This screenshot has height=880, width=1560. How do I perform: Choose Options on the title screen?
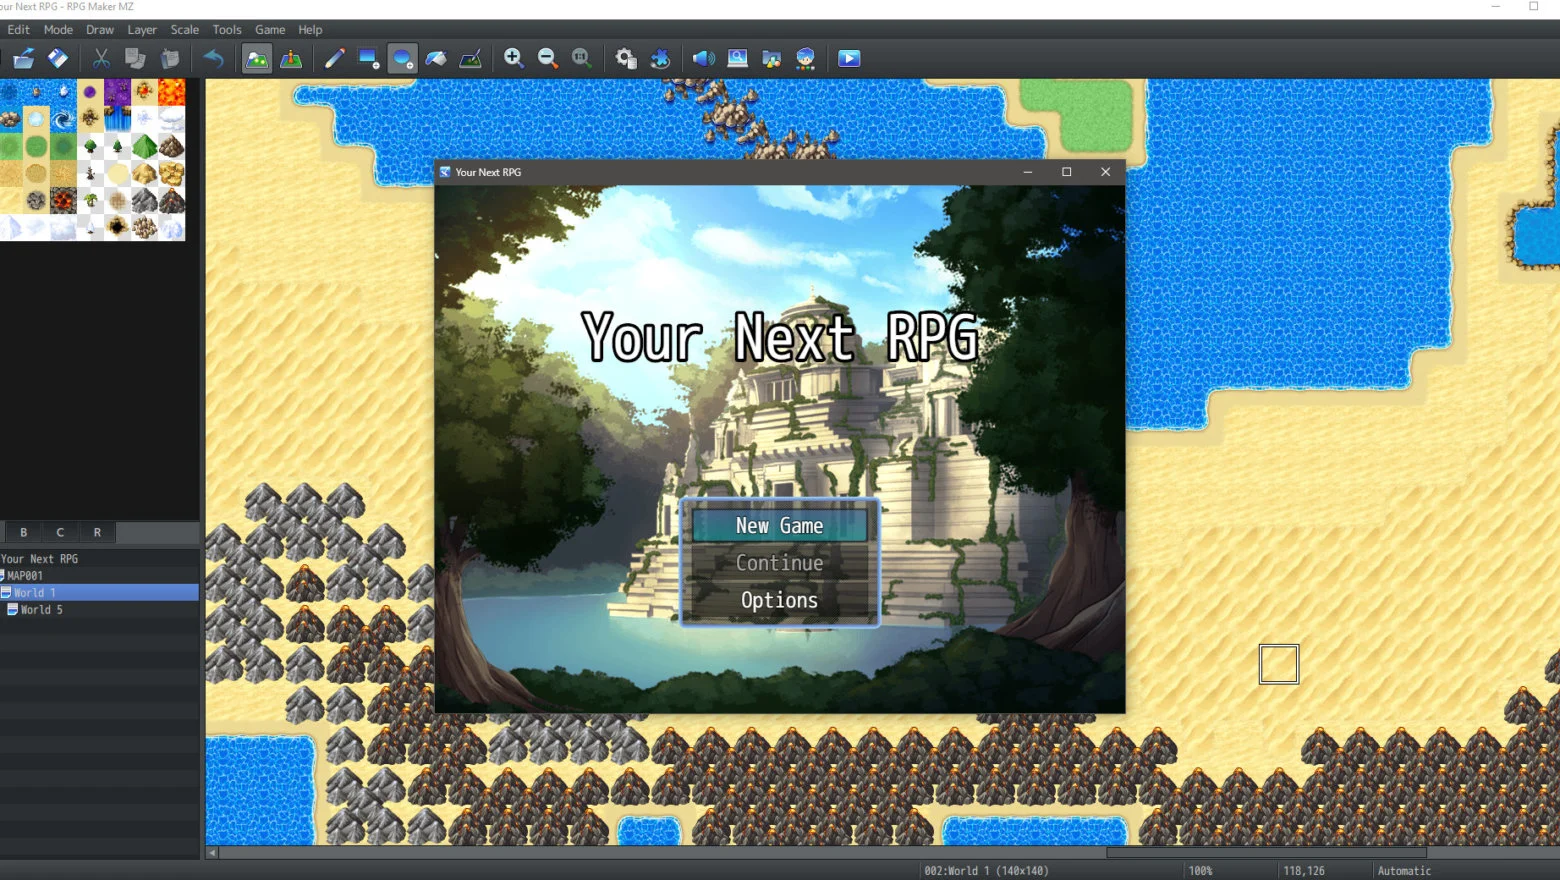pos(780,600)
